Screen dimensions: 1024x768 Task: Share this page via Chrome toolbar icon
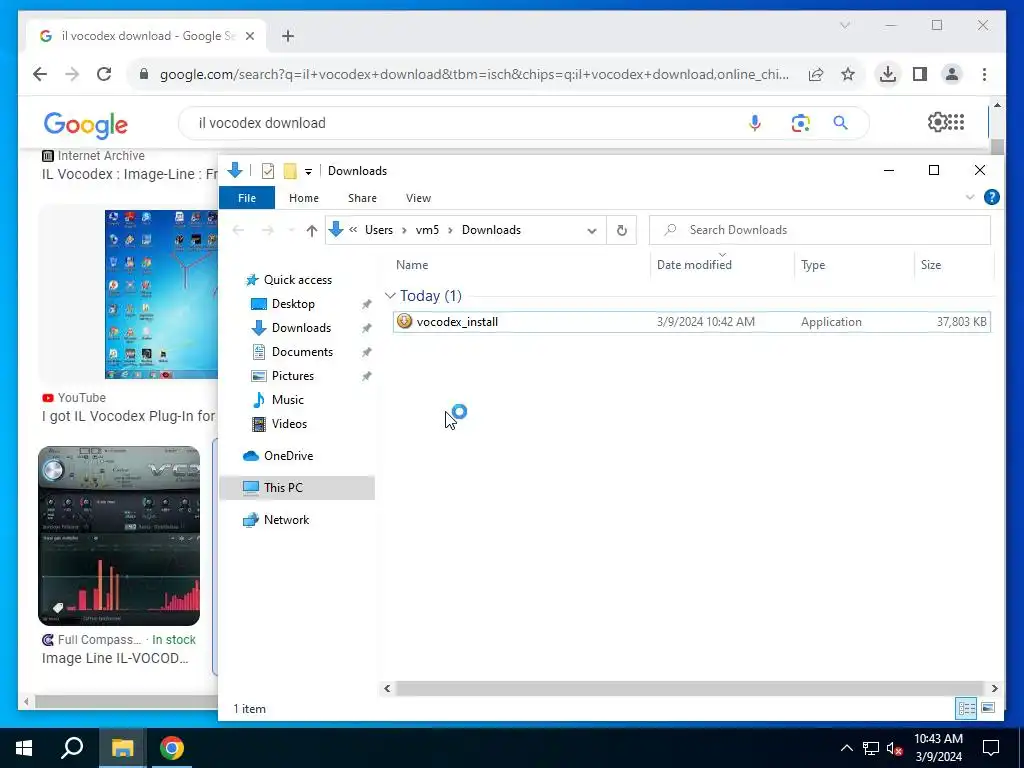coord(816,74)
